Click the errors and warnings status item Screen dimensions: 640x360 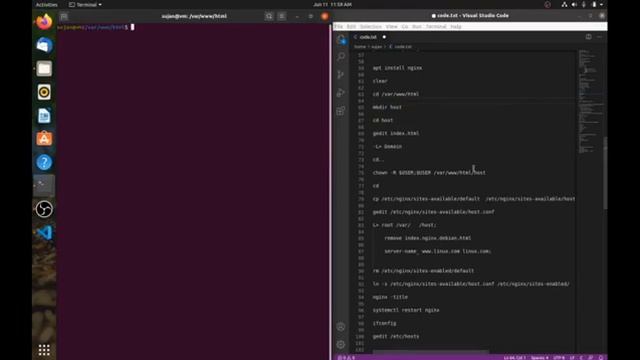coord(346,358)
